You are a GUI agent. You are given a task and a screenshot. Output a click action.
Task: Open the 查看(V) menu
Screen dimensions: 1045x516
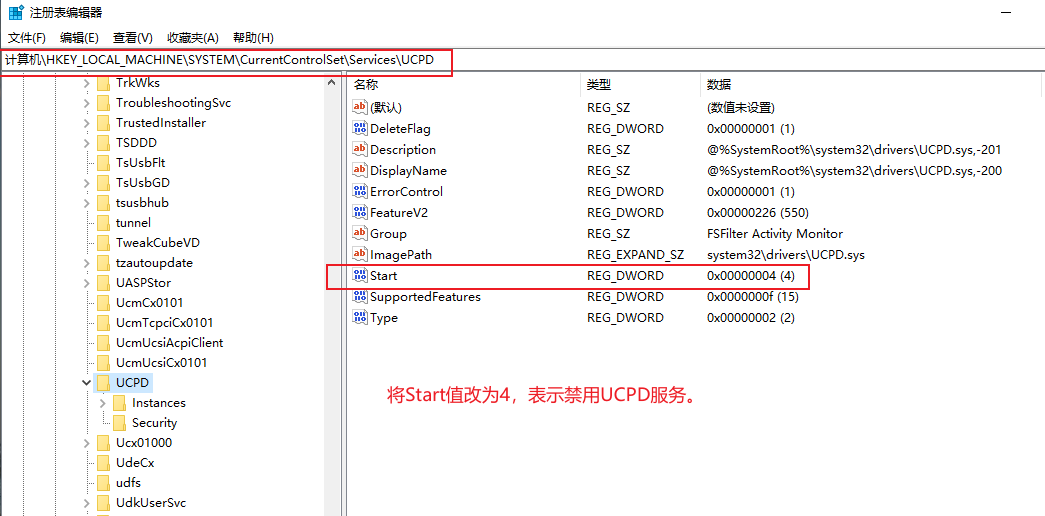(133, 38)
